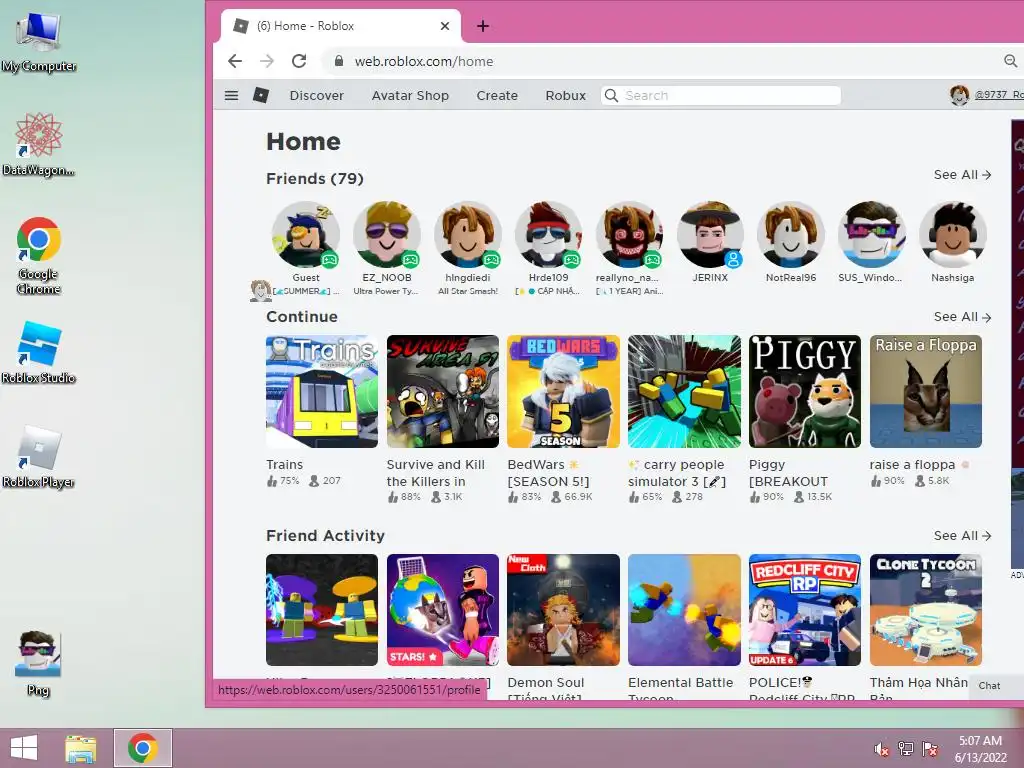The width and height of the screenshot is (1024, 768).
Task: Click See All next to Continue
Action: coord(963,317)
